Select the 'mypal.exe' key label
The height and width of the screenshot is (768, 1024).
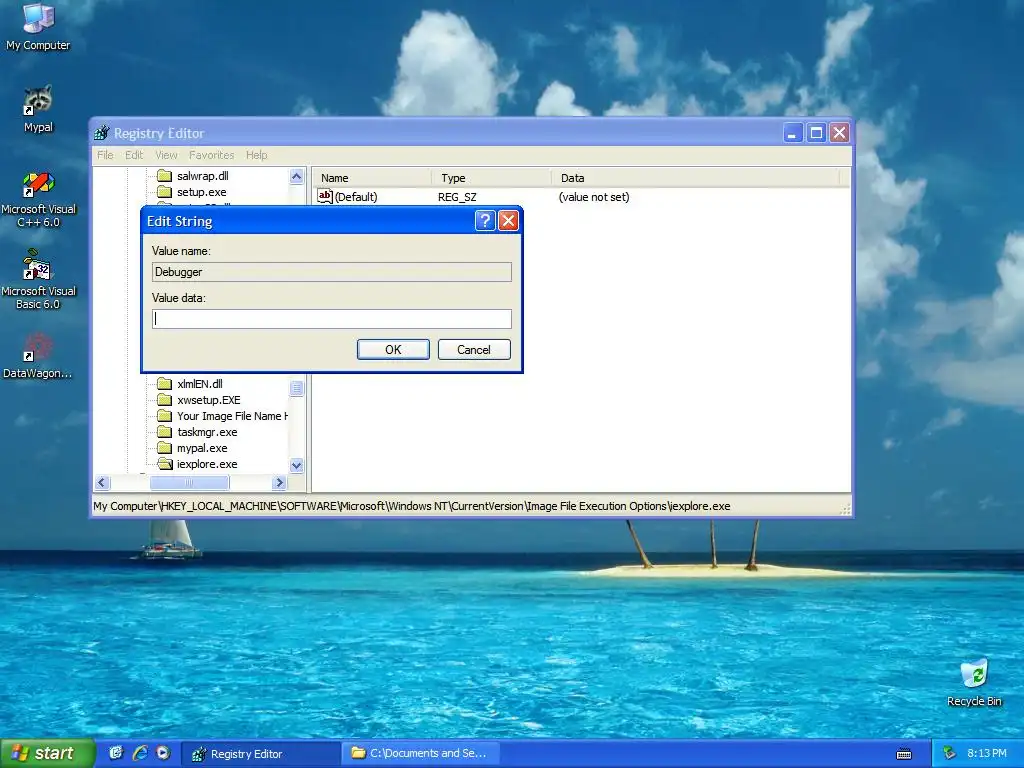[202, 448]
